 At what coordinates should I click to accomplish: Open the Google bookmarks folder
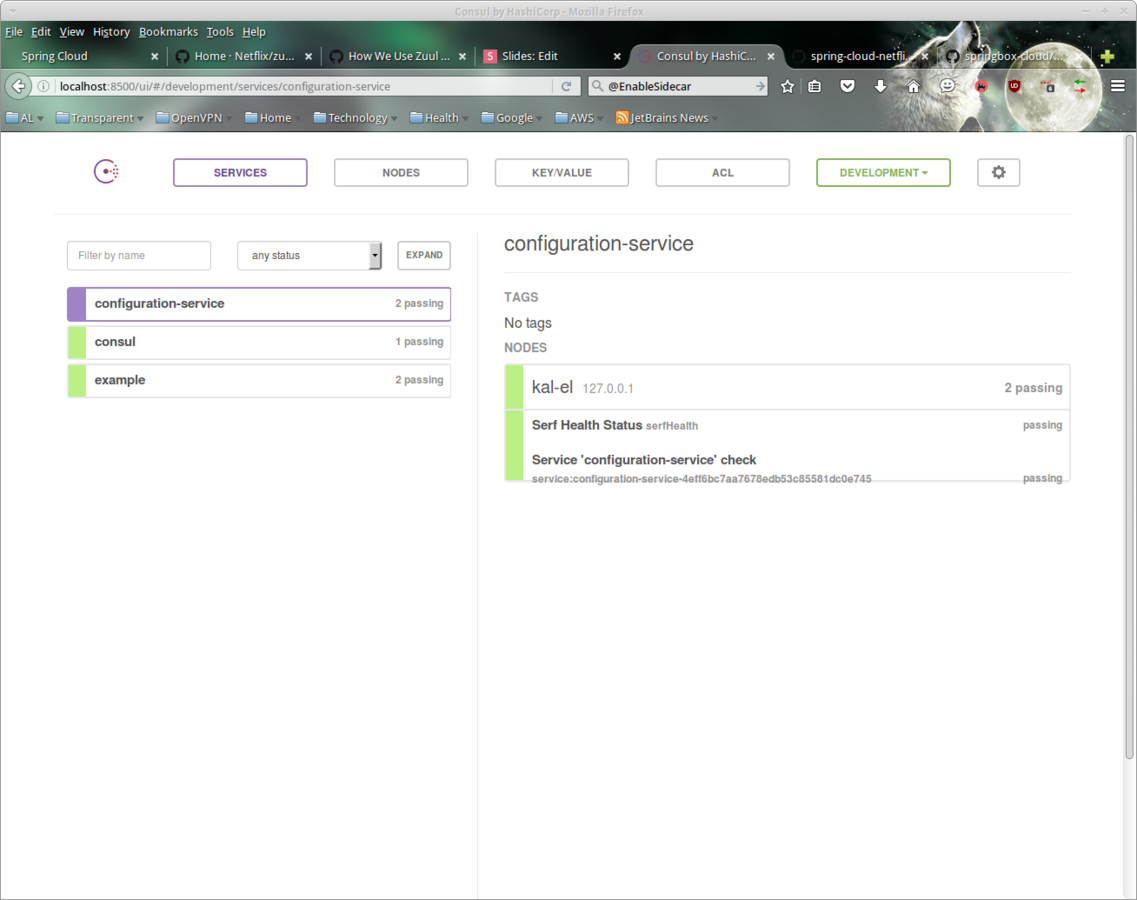click(x=512, y=117)
